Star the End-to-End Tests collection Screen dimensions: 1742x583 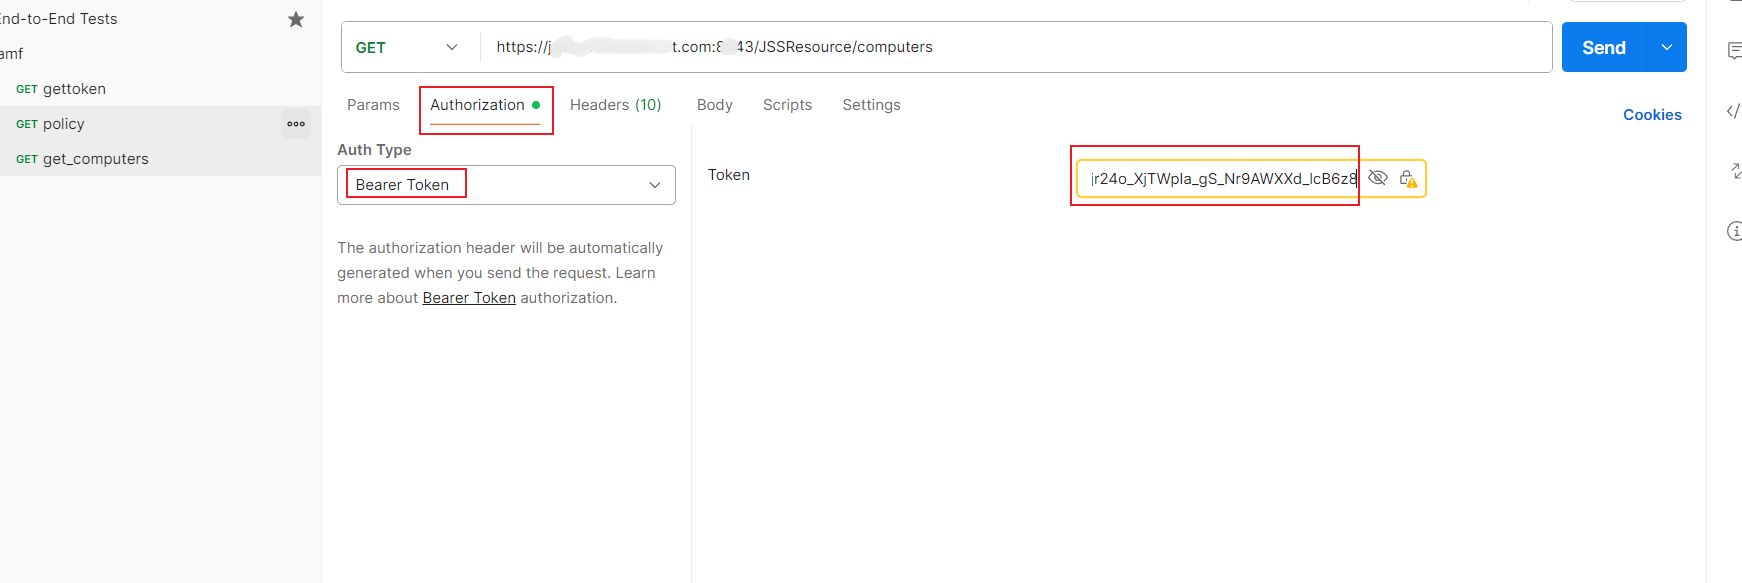(296, 19)
